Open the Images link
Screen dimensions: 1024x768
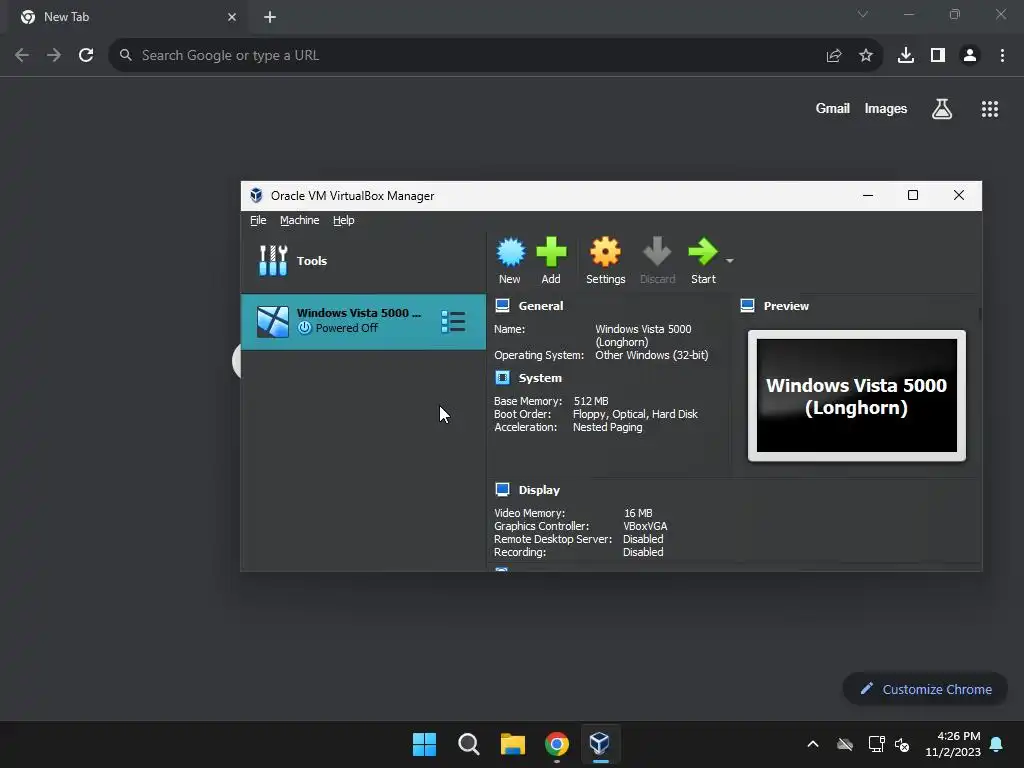coord(886,108)
